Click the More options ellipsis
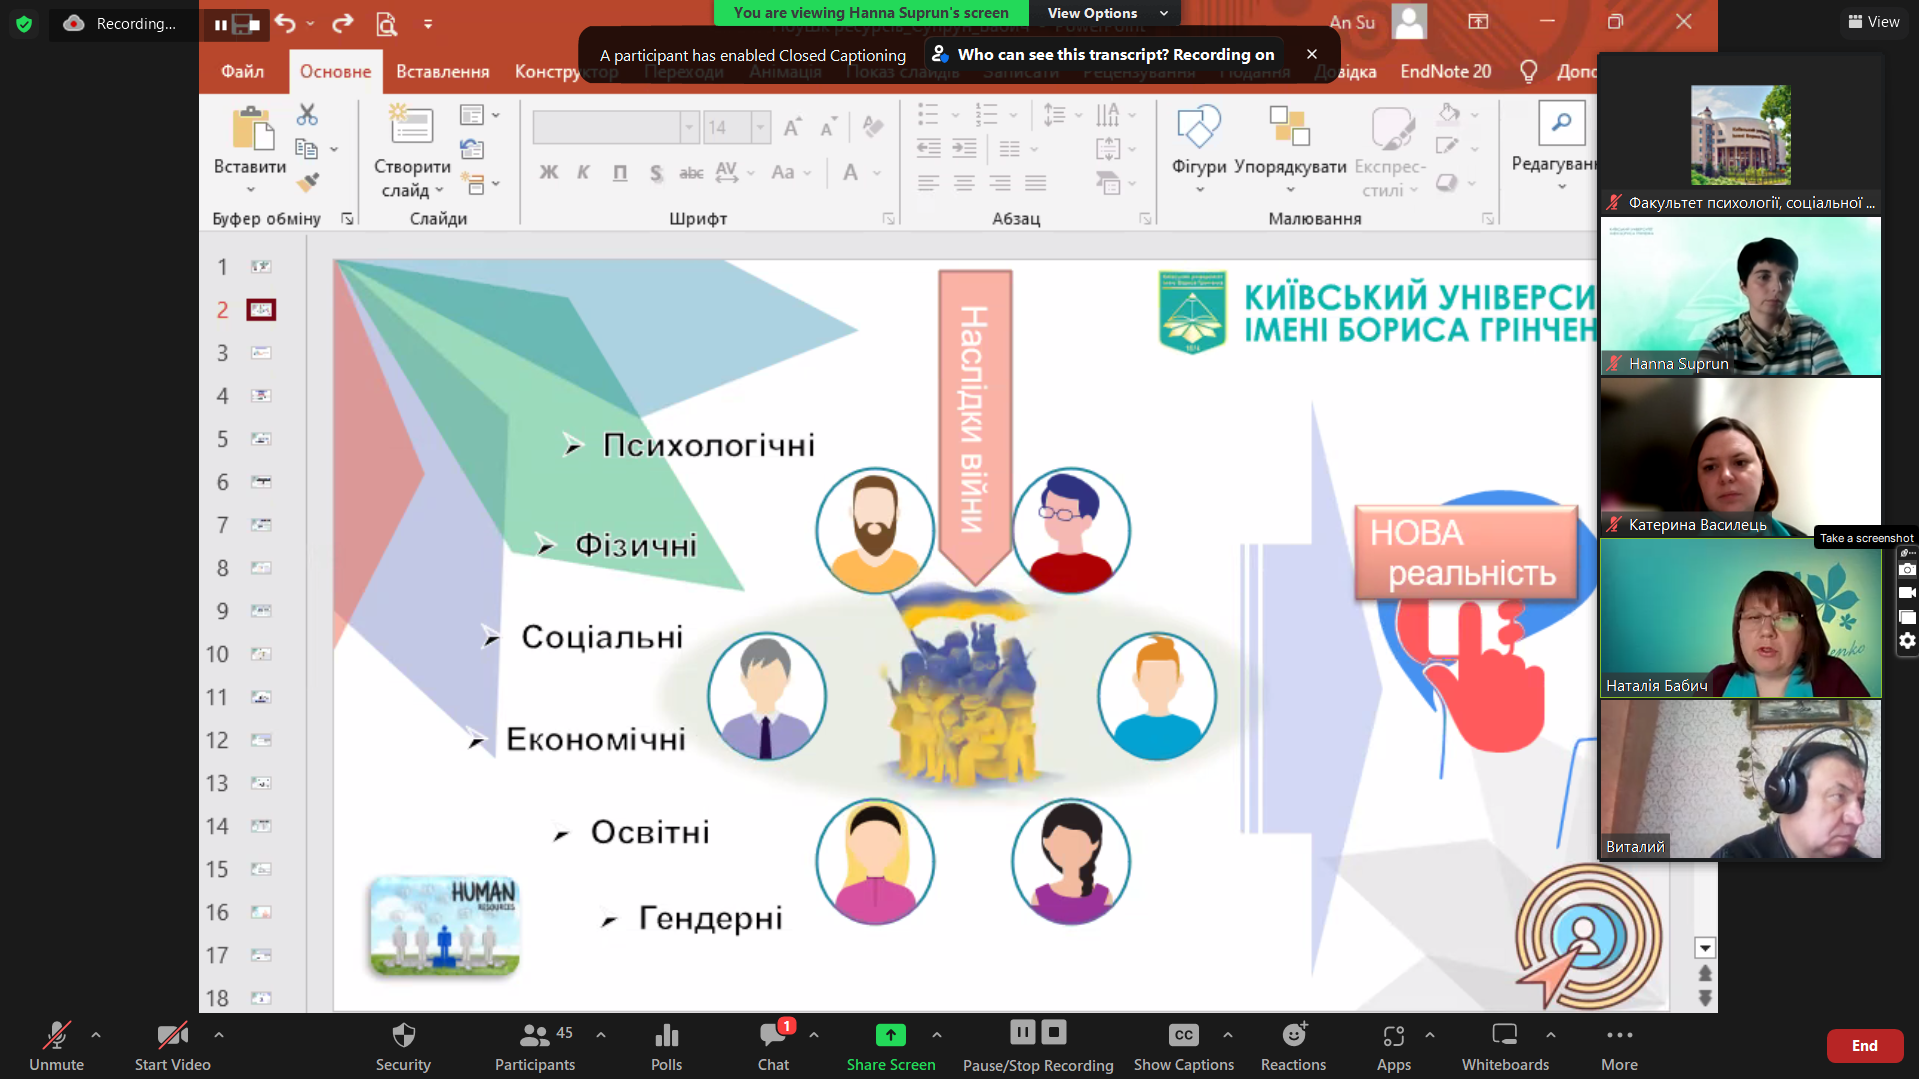Image resolution: width=1919 pixels, height=1079 pixels. pyautogui.click(x=1619, y=1046)
